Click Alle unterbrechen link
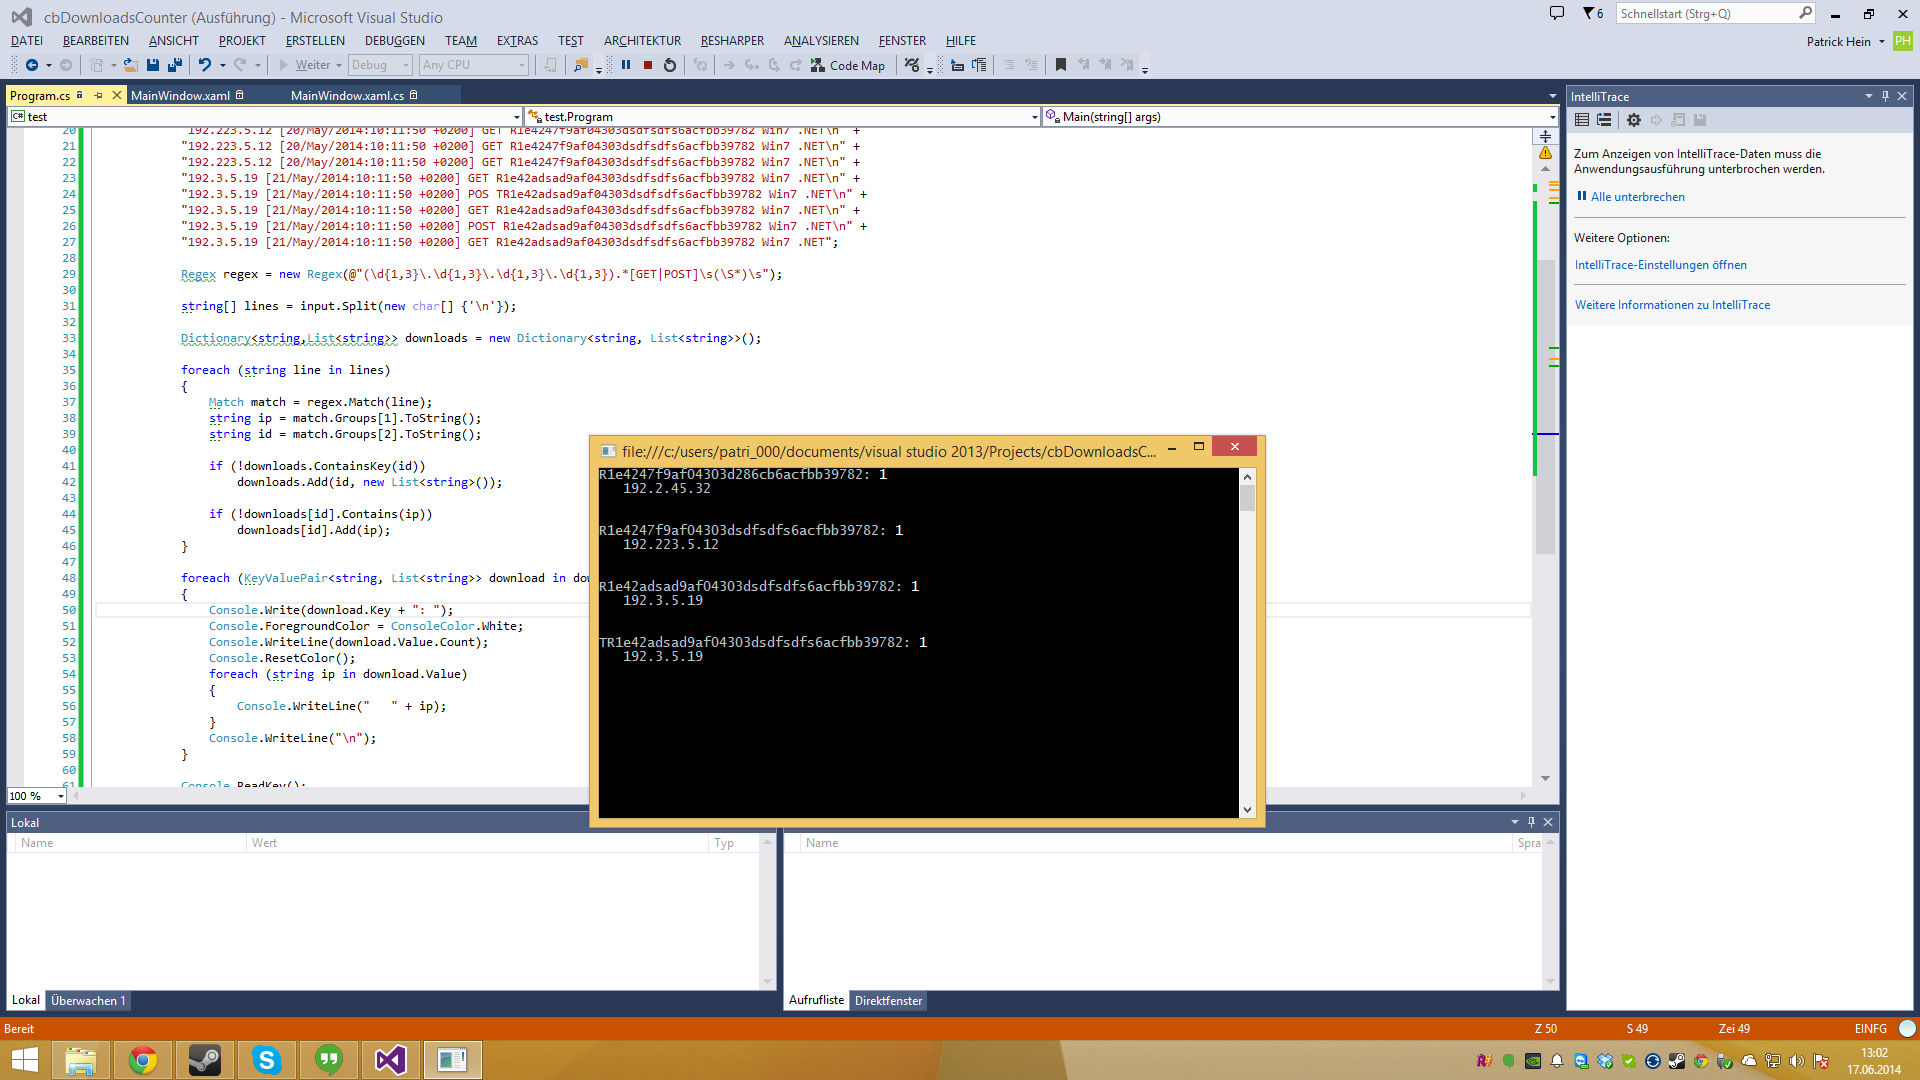The width and height of the screenshot is (1920, 1080). (1637, 197)
